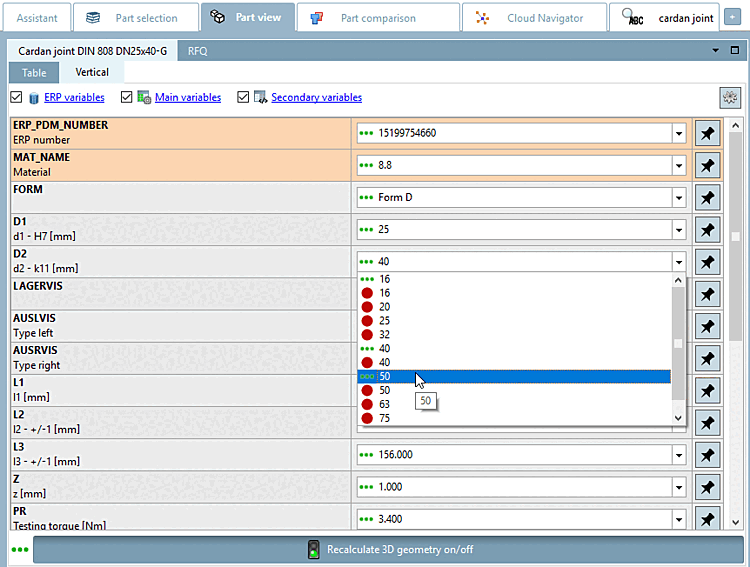Click Recalculate 3D geometry on/off button
The width and height of the screenshot is (750, 567).
388,549
